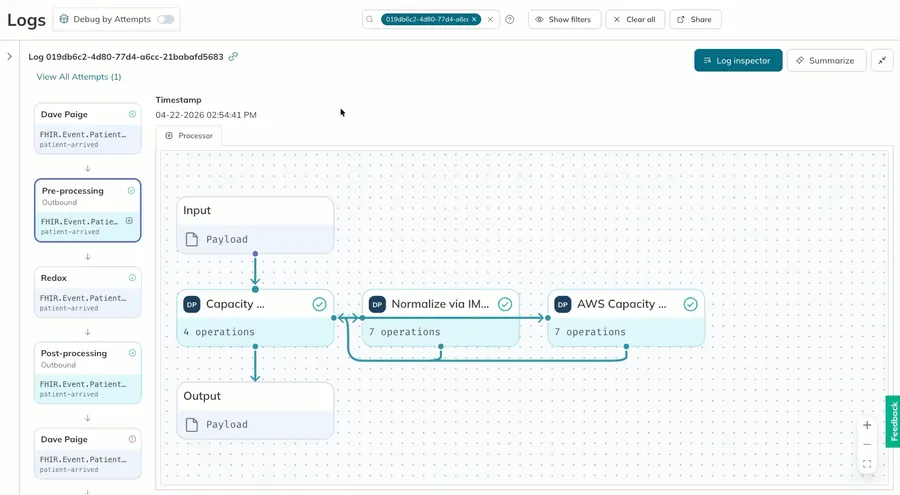Open the AWS Capacity ... node
Screen dimensions: 900x495
(x=626, y=318)
